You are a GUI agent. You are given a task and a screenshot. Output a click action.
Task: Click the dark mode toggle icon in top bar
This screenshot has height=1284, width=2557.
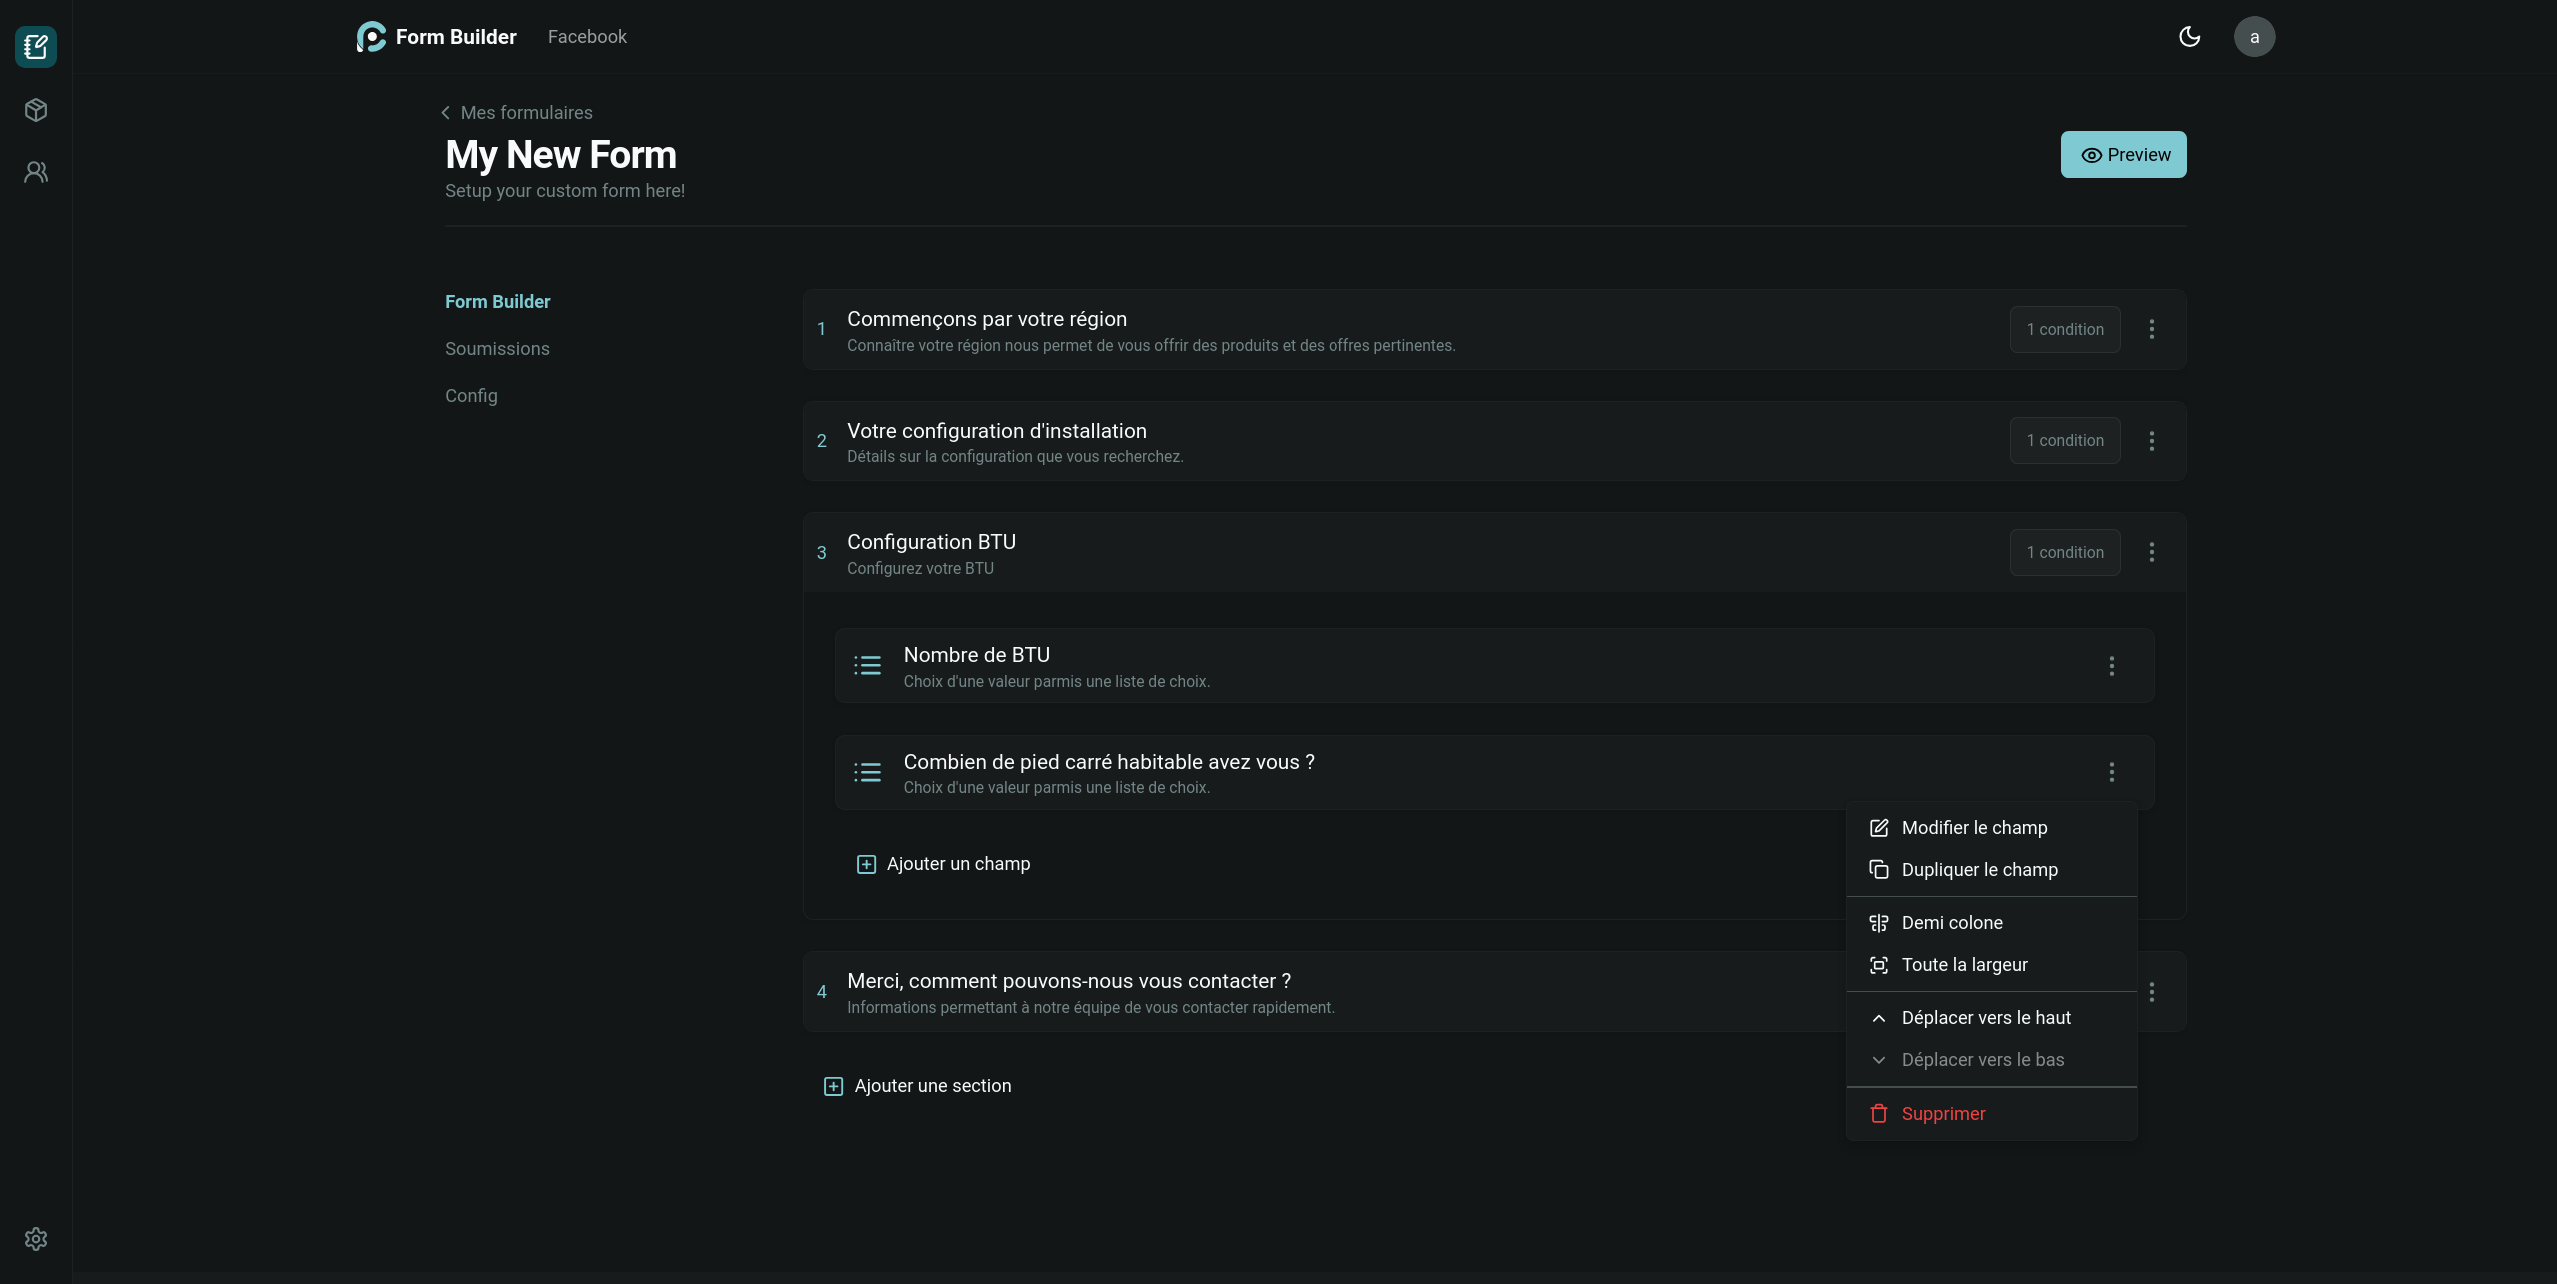pyautogui.click(x=2190, y=36)
